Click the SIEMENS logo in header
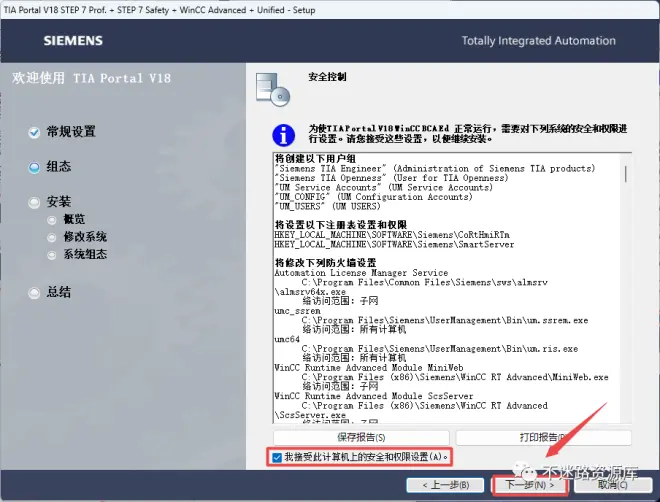Image resolution: width=660 pixels, height=502 pixels. (x=73, y=41)
